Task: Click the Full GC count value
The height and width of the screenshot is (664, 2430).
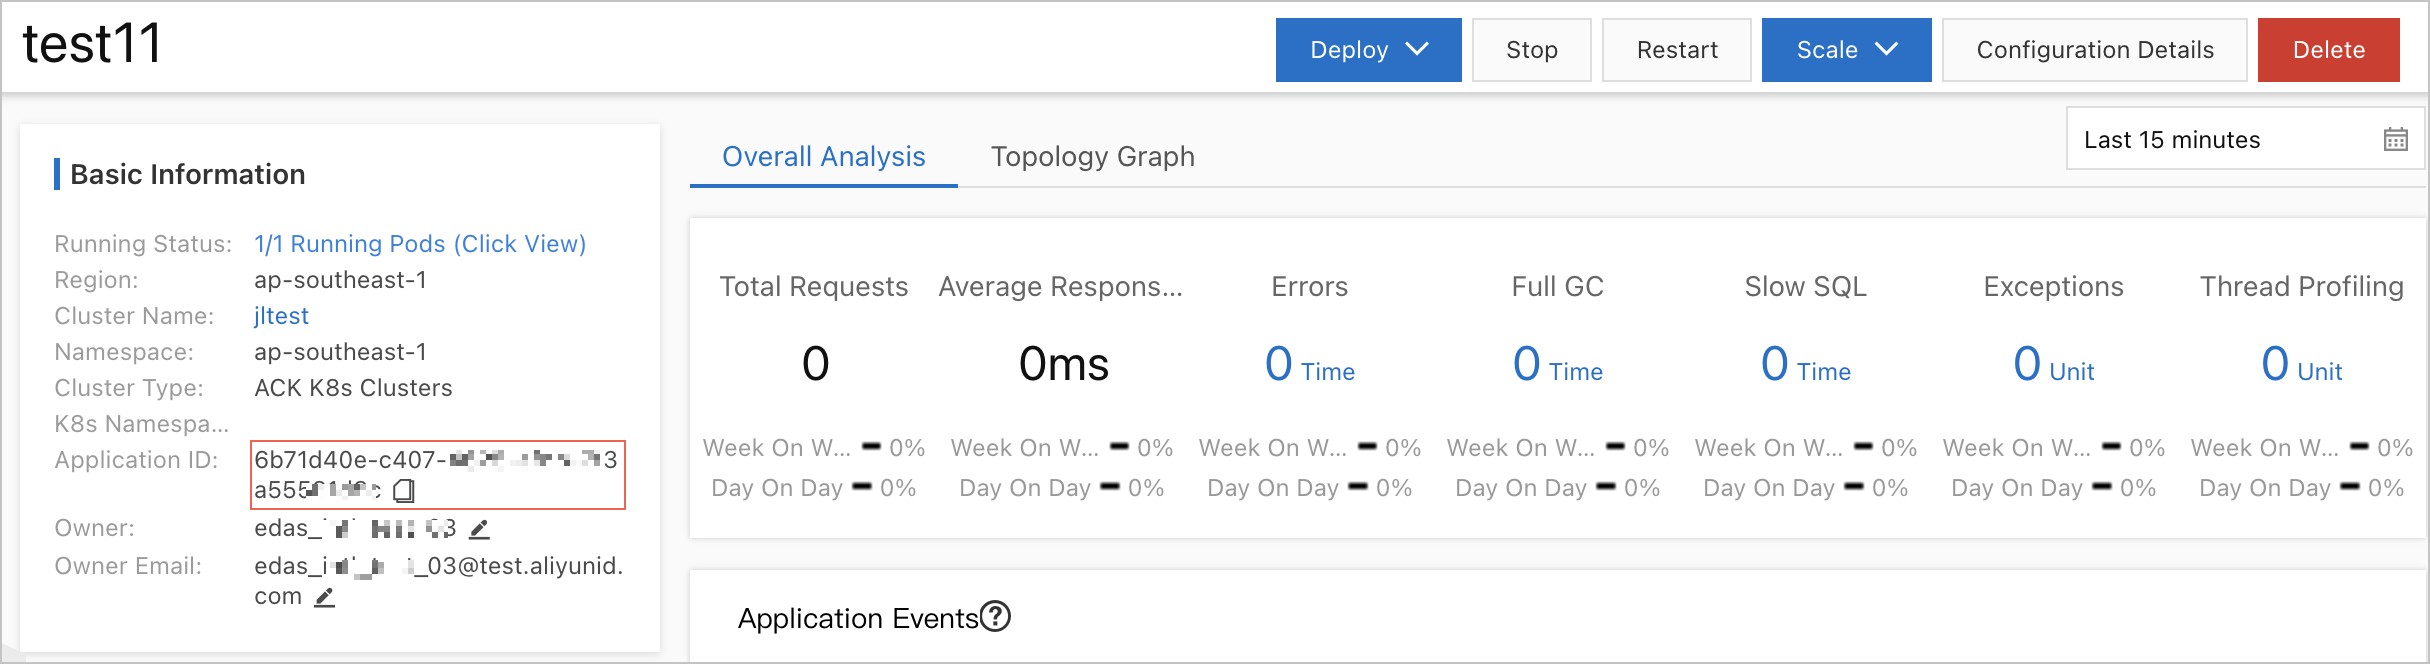Action: [x=1527, y=364]
